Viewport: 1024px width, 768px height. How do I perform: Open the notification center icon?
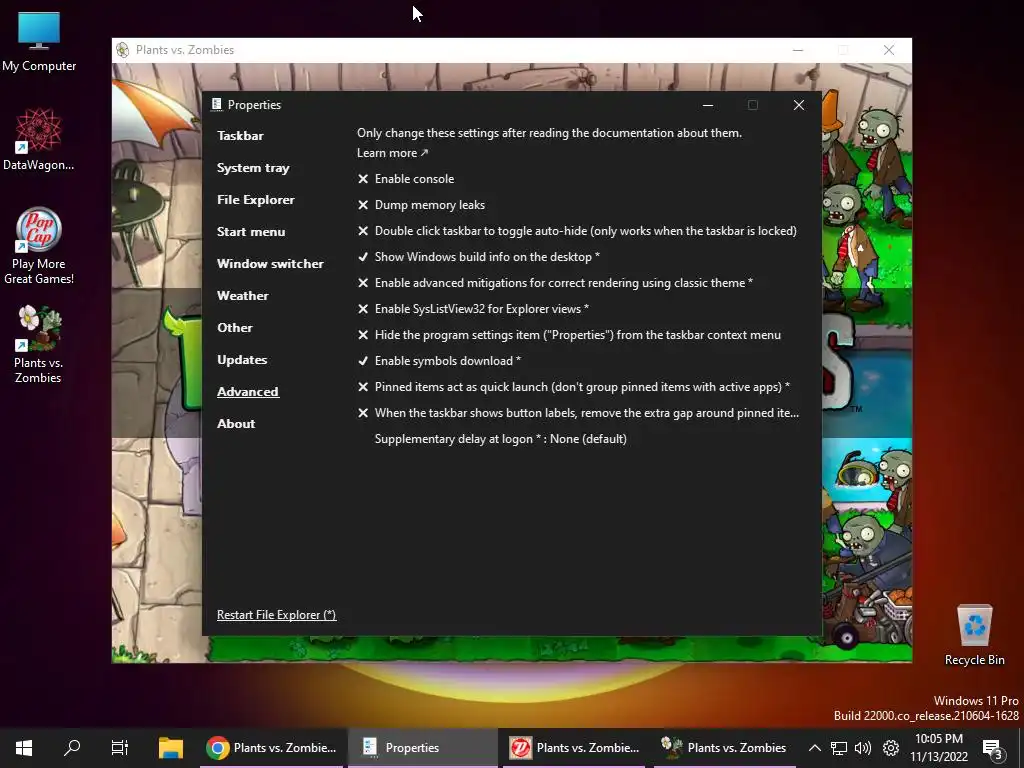(x=992, y=749)
